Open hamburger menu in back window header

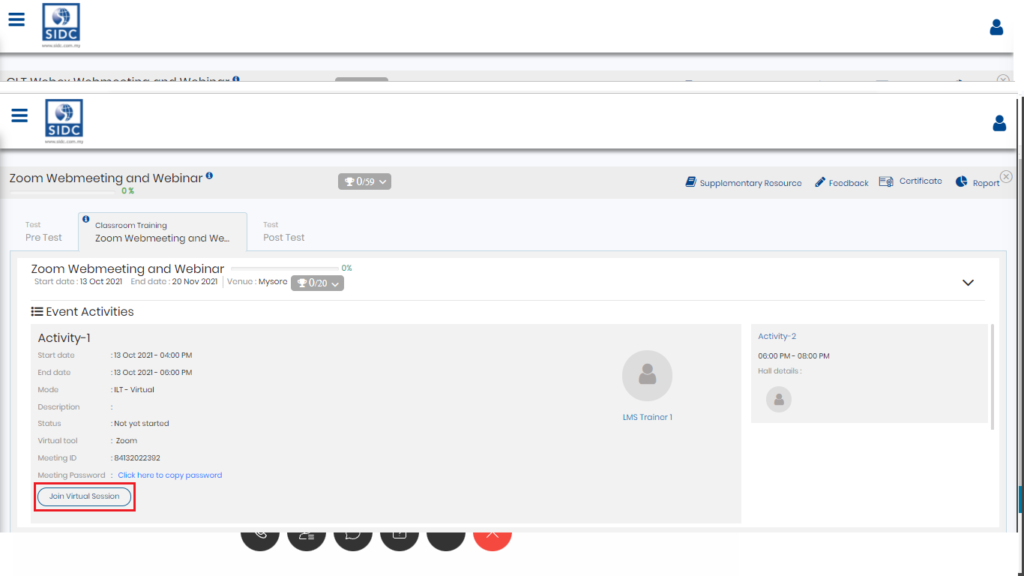coord(16,20)
